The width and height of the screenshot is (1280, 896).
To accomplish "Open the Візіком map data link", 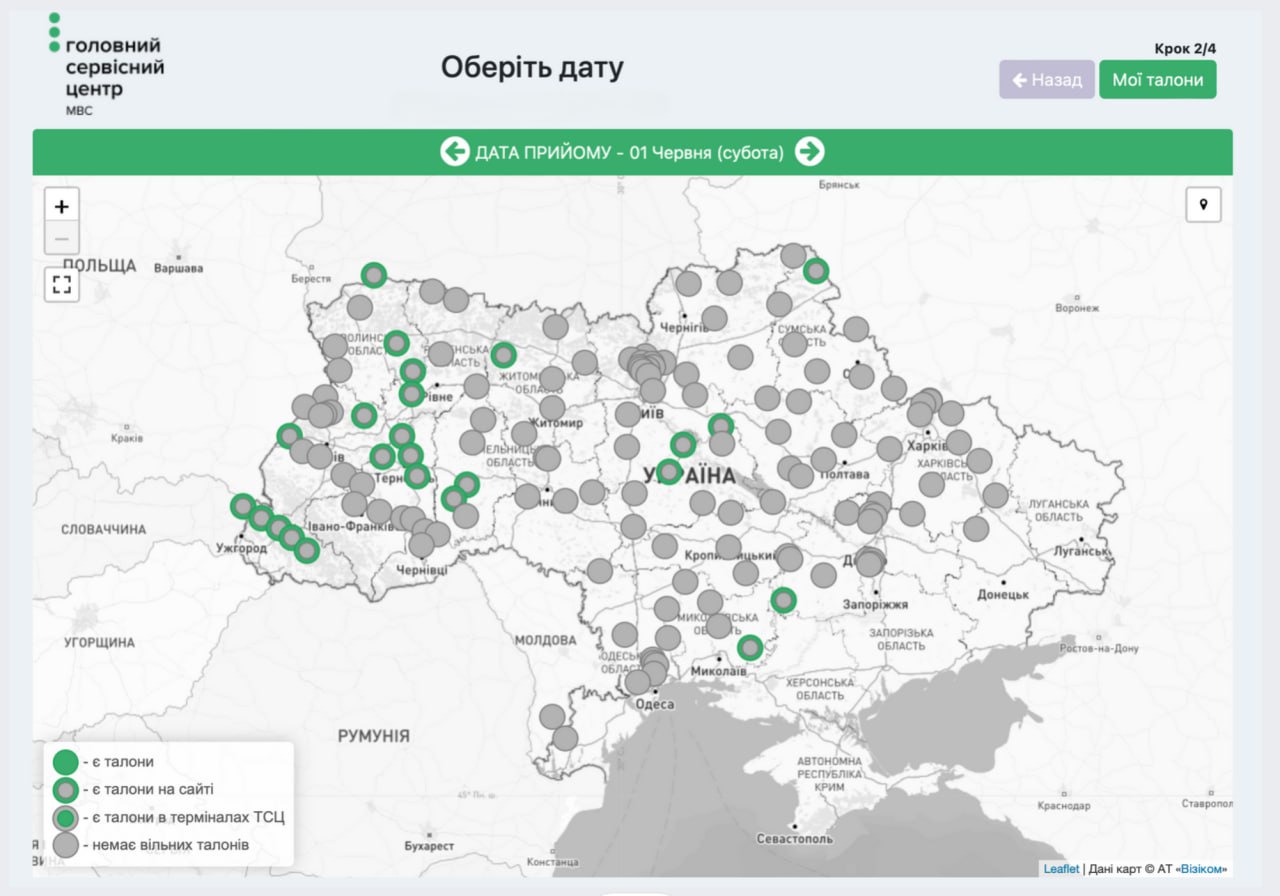I will (x=1200, y=869).
